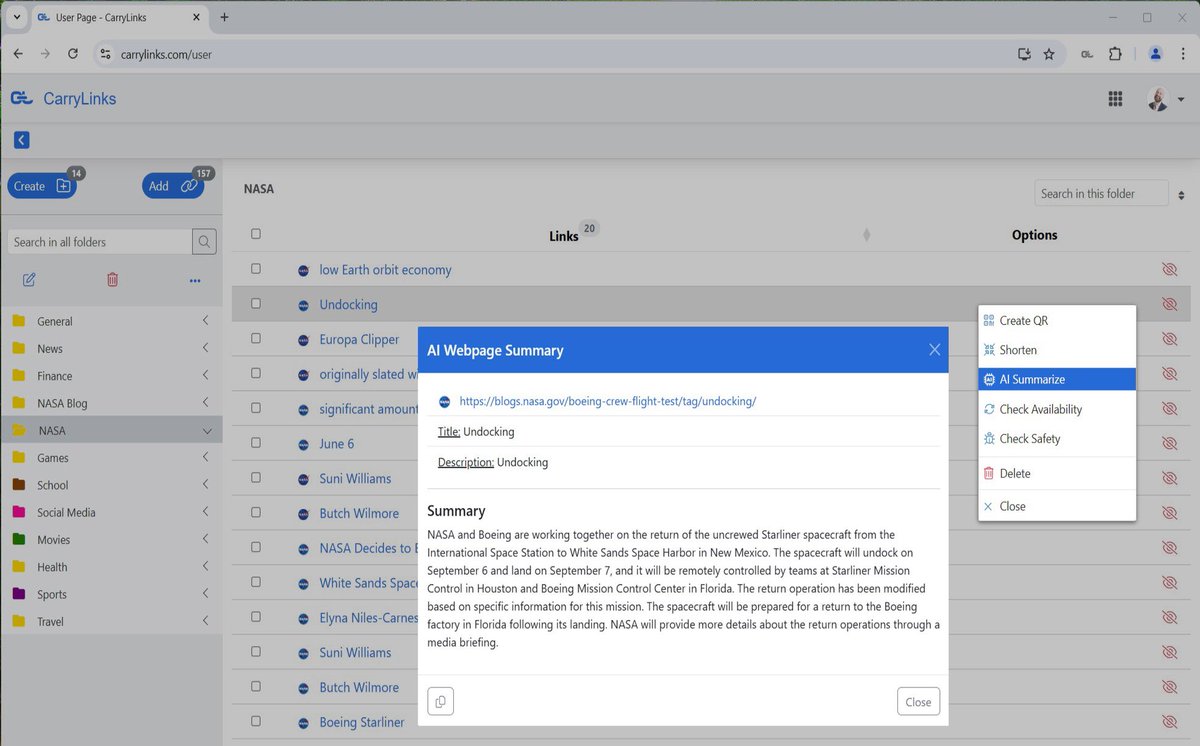
Task: Collapse sidebar with the blue back arrow
Action: tap(21, 140)
